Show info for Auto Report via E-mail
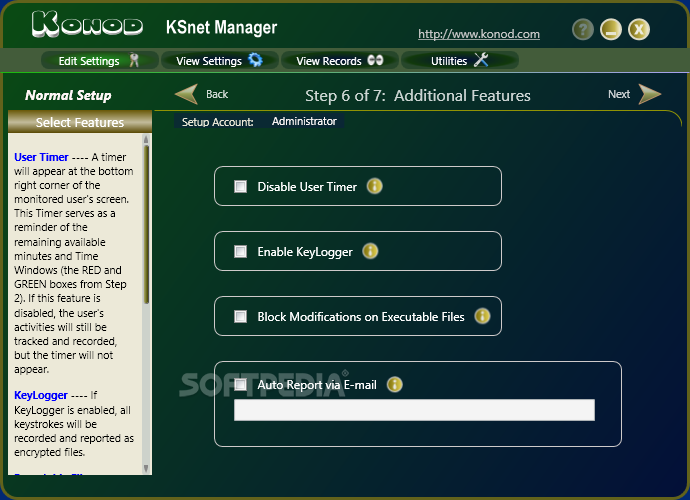The height and width of the screenshot is (500, 690). click(x=394, y=384)
